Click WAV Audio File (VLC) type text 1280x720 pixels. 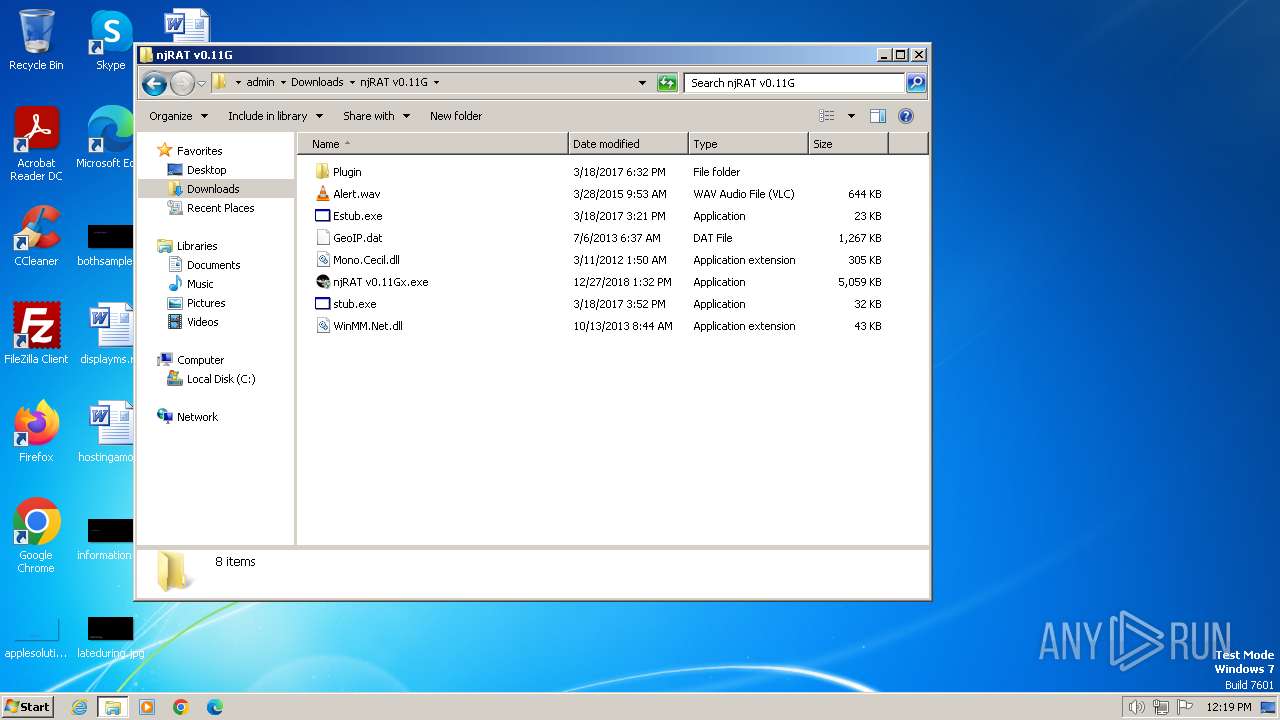coord(744,194)
